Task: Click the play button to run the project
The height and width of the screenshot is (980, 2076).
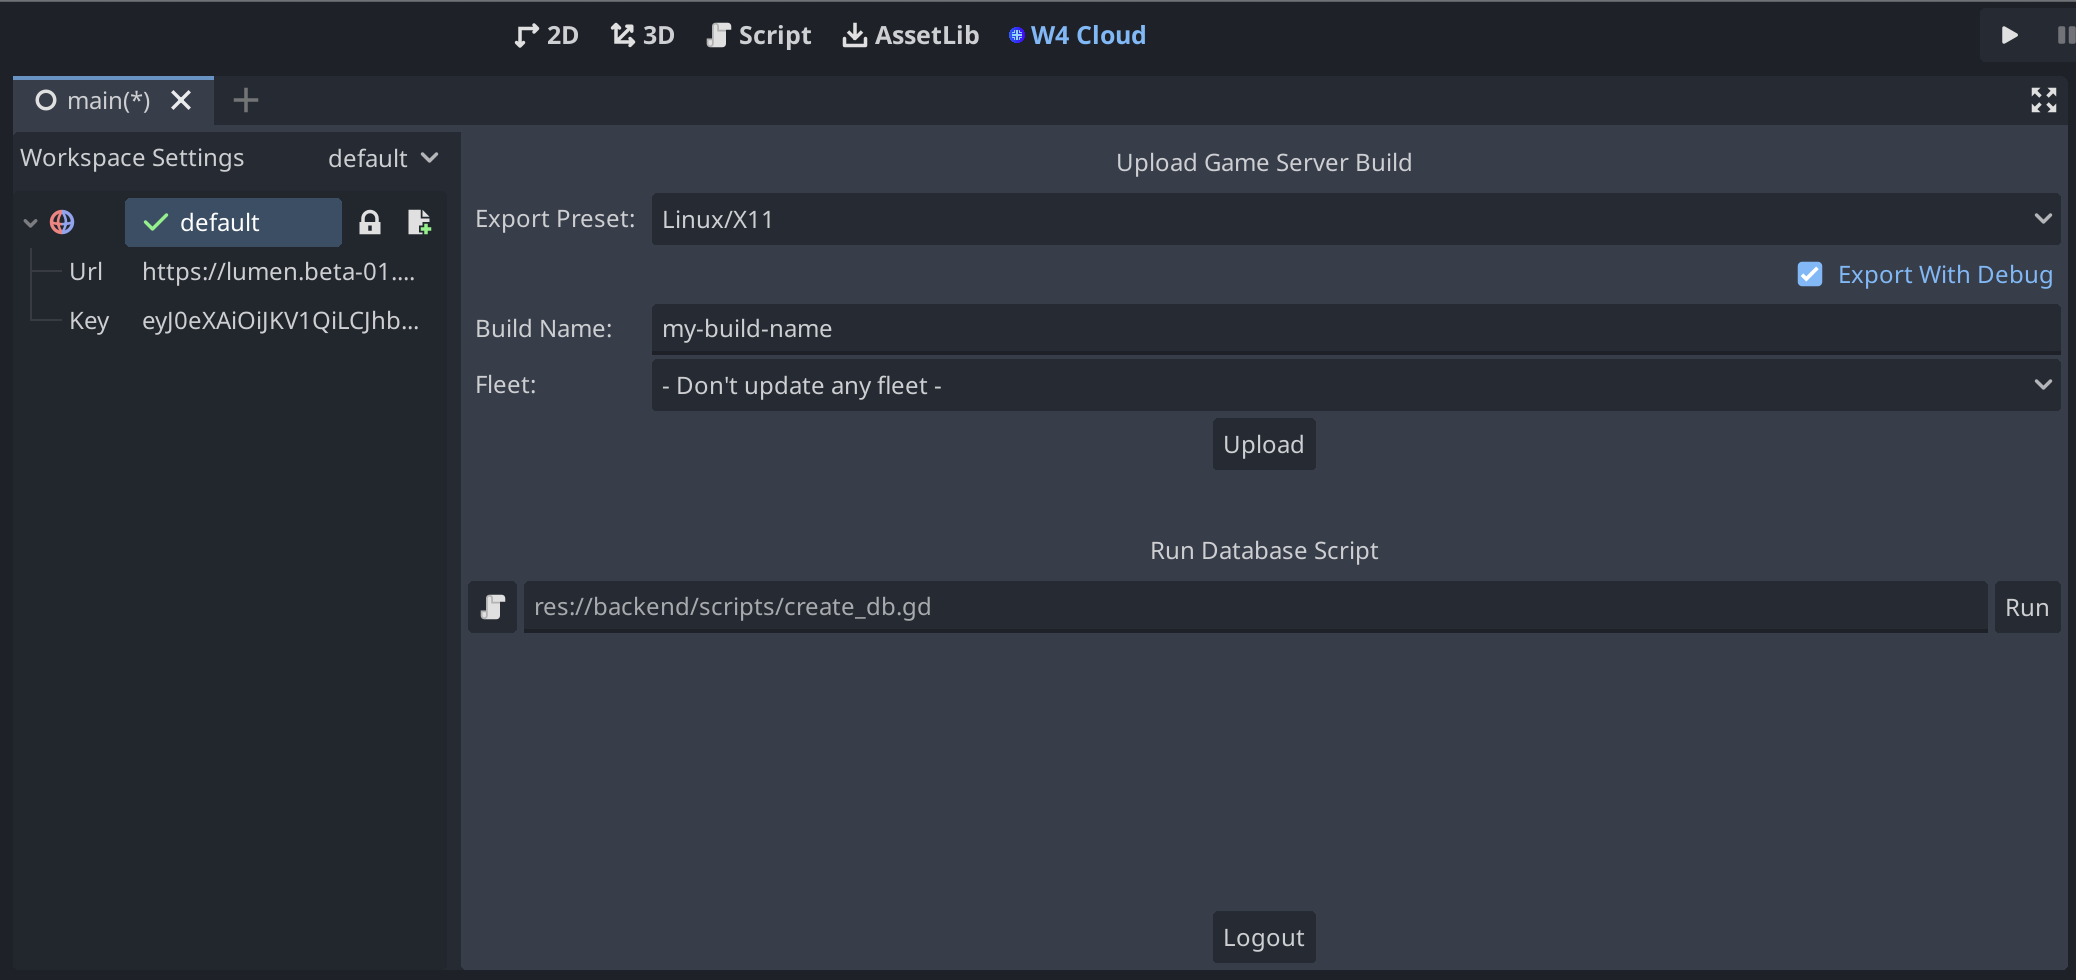Action: click(2011, 34)
